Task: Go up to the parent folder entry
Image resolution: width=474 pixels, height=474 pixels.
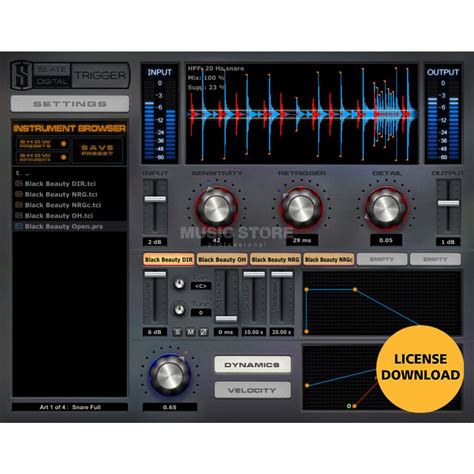Action: (x=23, y=173)
